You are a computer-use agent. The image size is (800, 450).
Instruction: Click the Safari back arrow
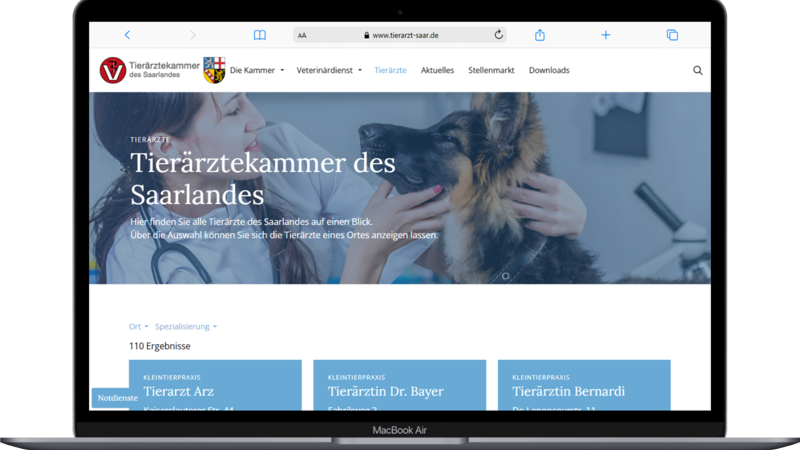point(127,35)
